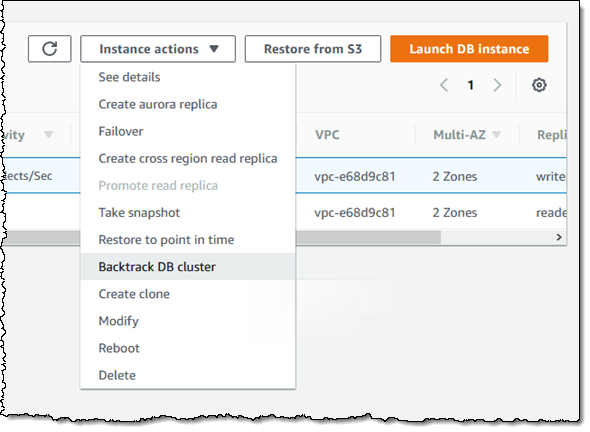Viewport: 590px width, 432px height.
Task: Open the table settings gear icon
Action: coord(539,85)
